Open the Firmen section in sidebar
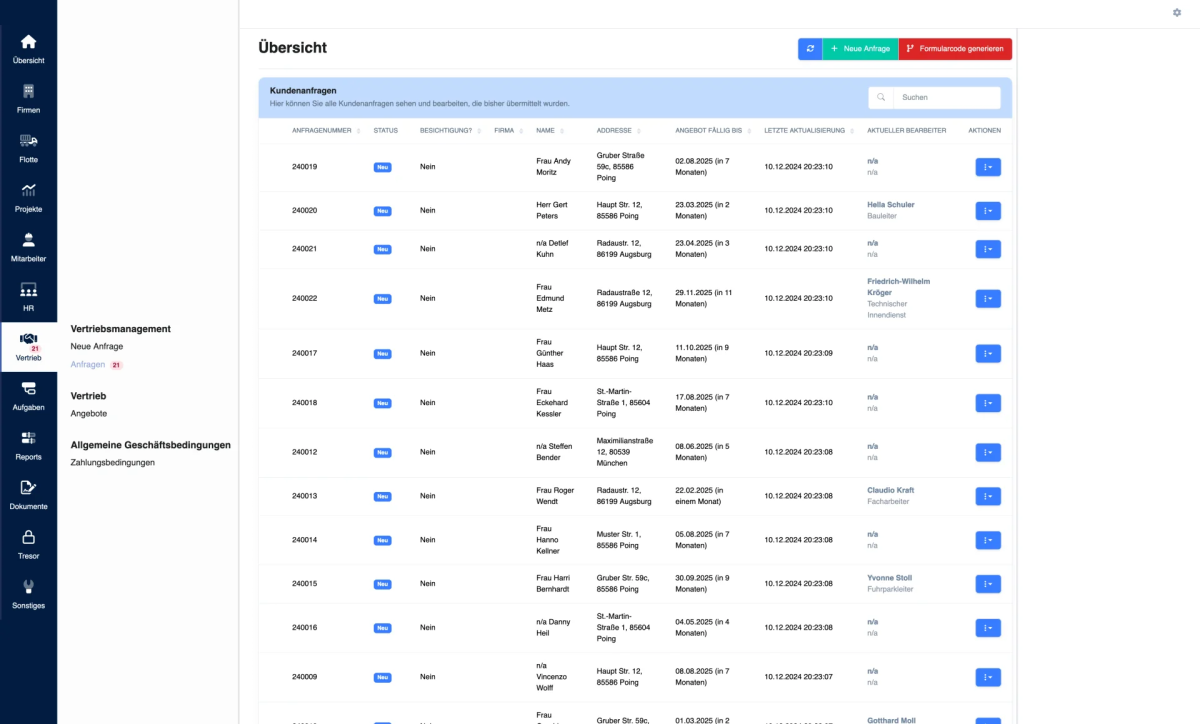The height and width of the screenshot is (724, 1200). [x=28, y=98]
